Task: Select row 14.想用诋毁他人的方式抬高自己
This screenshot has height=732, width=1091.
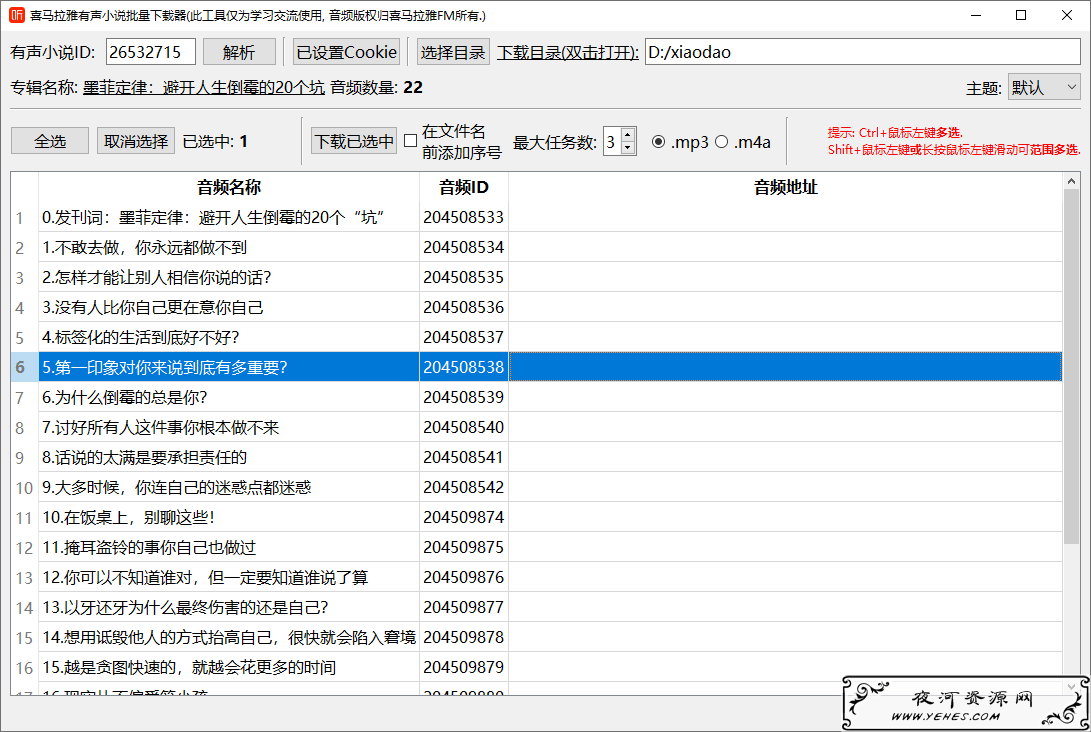Action: point(229,637)
